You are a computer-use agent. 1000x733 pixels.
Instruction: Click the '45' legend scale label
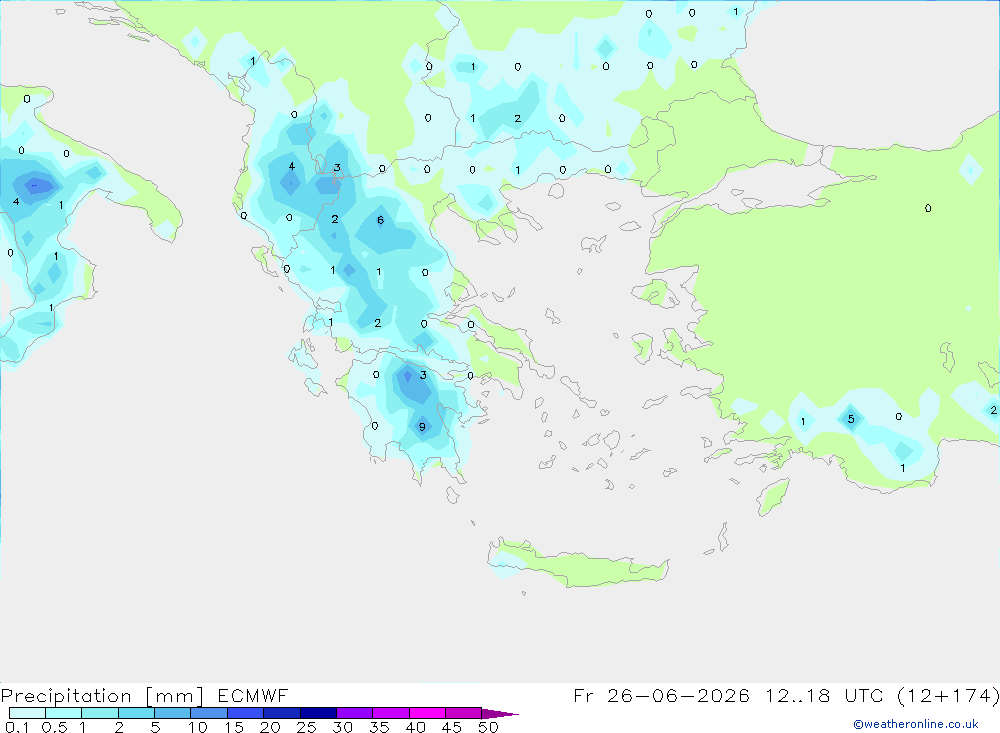tap(452, 727)
